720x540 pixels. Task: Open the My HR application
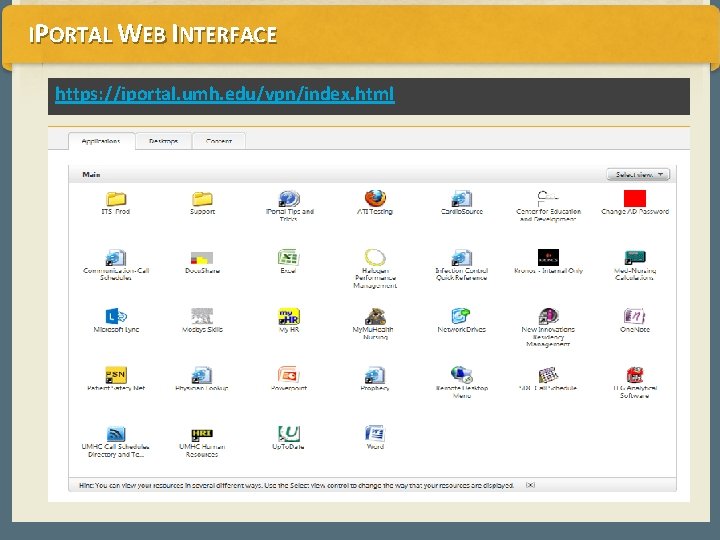289,316
